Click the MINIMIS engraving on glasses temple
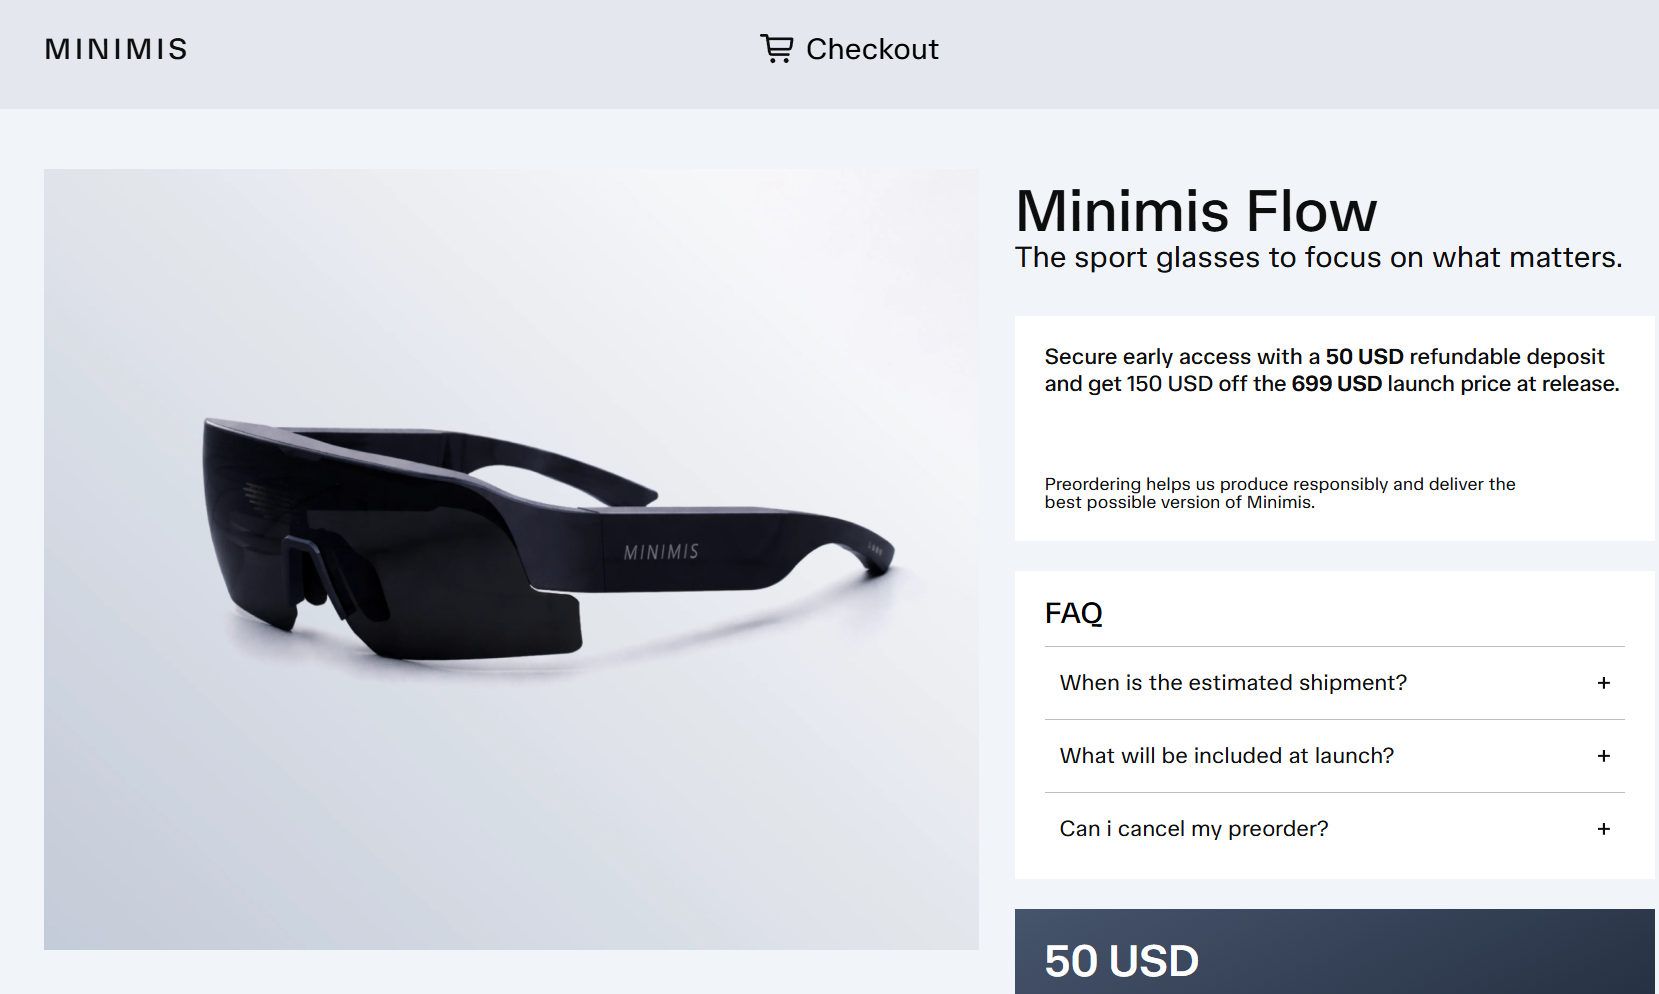1659x994 pixels. click(661, 552)
